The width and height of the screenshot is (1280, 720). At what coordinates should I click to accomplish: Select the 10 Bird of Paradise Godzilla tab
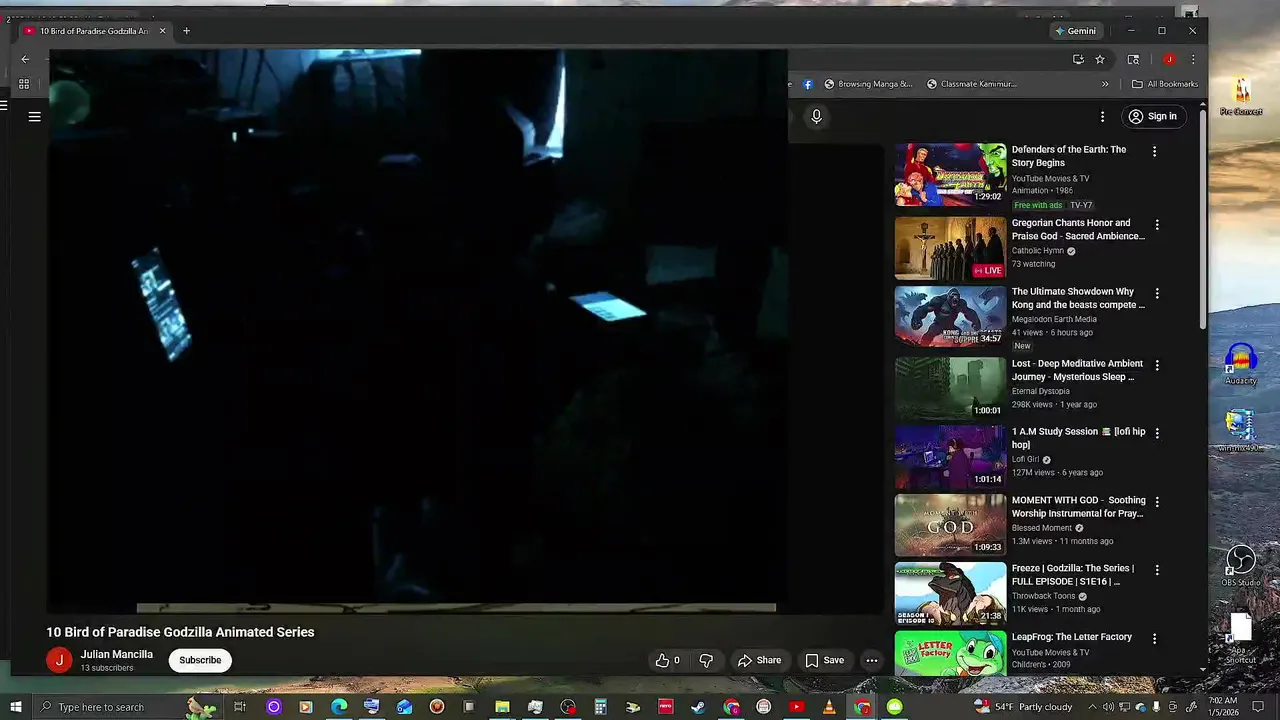point(95,31)
